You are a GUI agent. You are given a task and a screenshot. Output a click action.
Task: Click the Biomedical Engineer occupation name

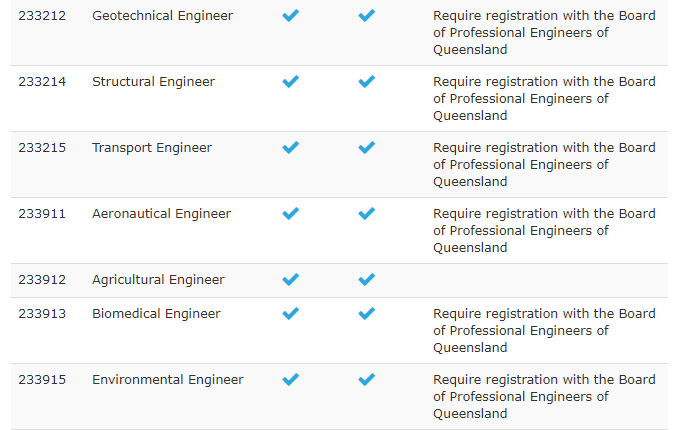point(156,314)
